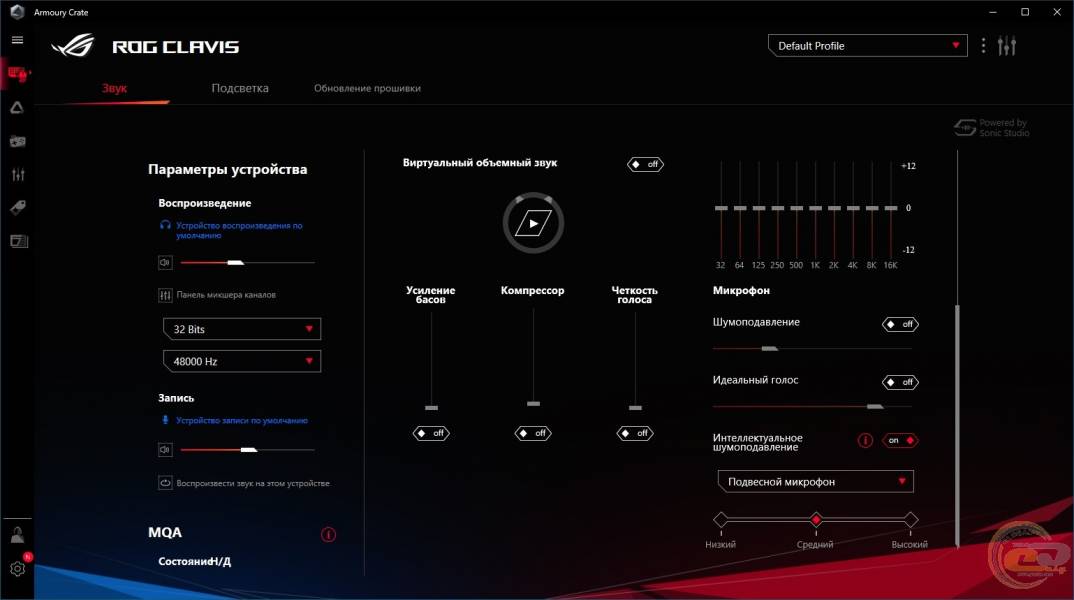Toggle Шумоподавление microphone switch
The width and height of the screenshot is (1074, 600).
tap(900, 325)
